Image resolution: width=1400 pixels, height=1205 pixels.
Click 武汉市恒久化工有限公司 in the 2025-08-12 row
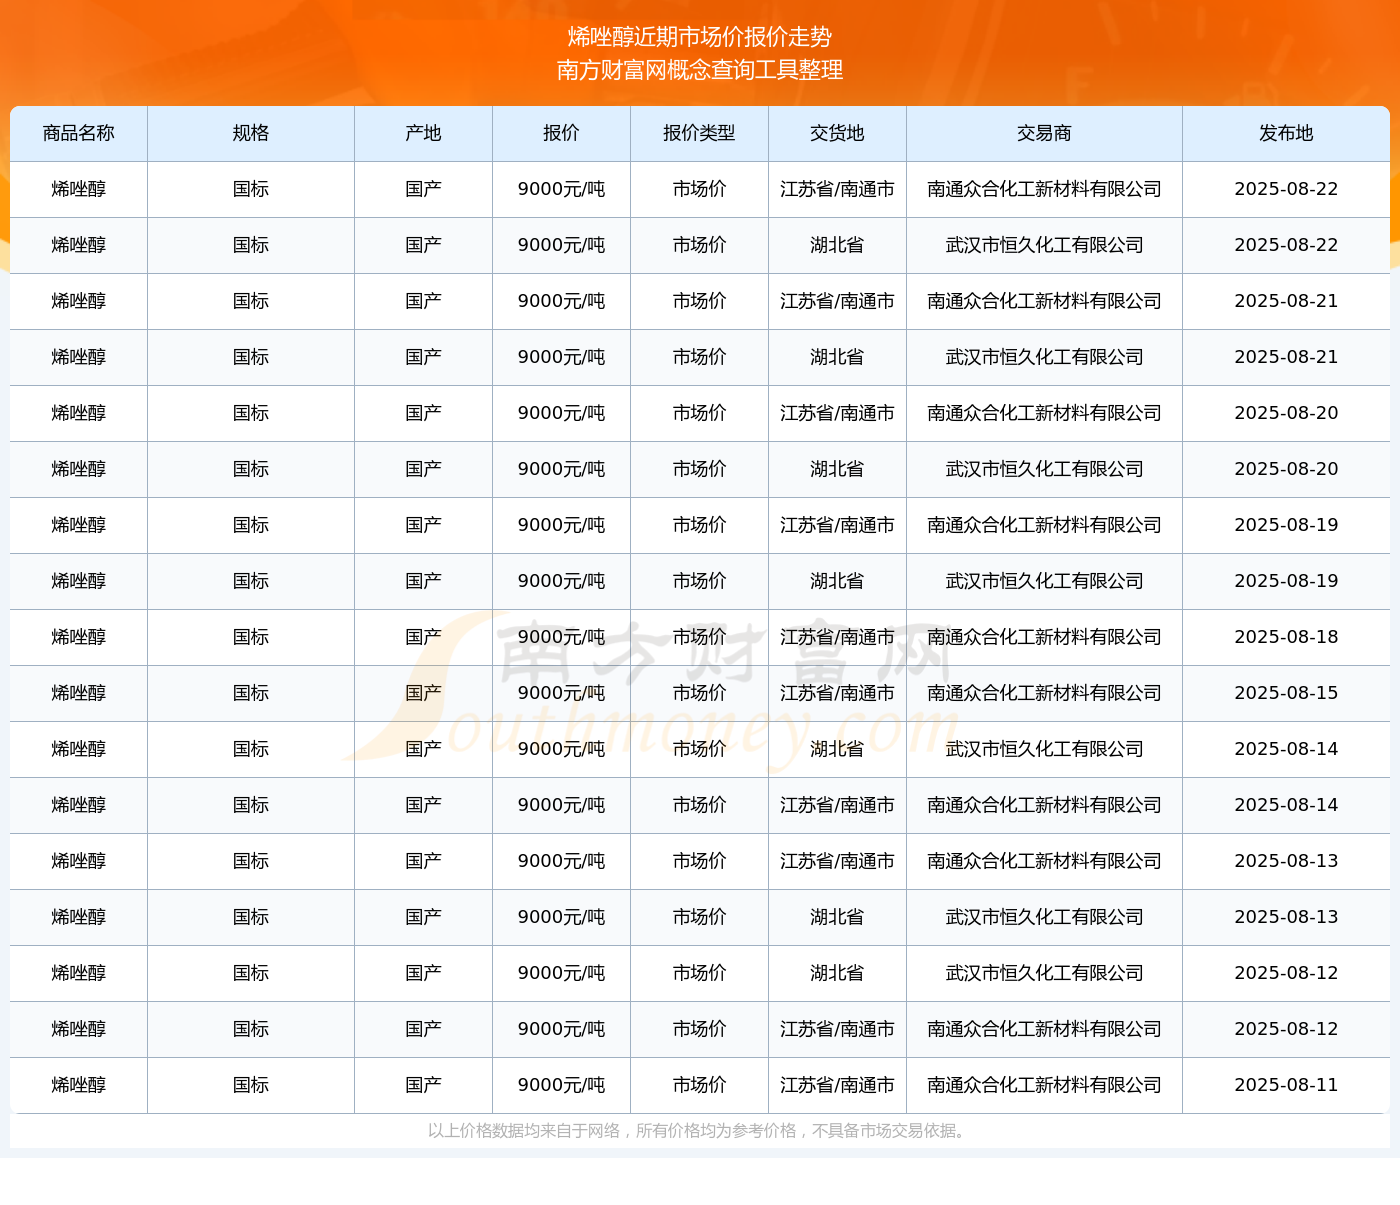(x=1045, y=973)
